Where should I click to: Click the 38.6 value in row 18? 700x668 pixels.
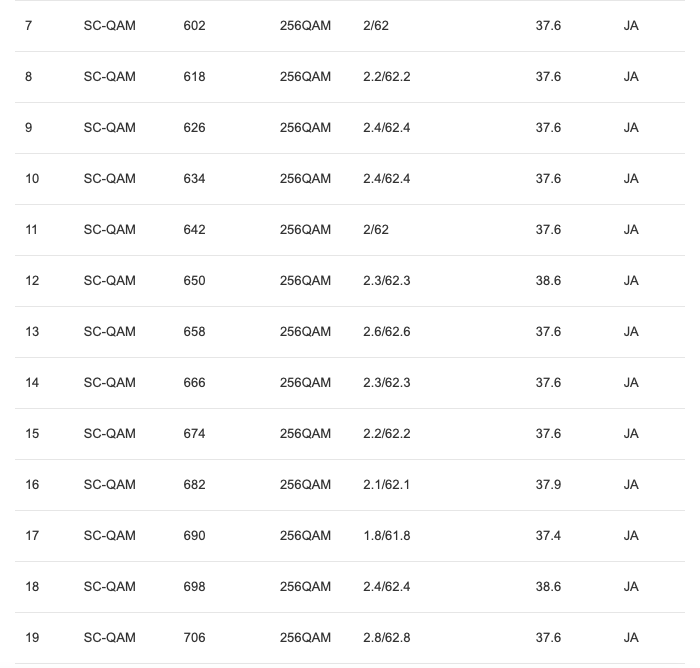point(548,586)
